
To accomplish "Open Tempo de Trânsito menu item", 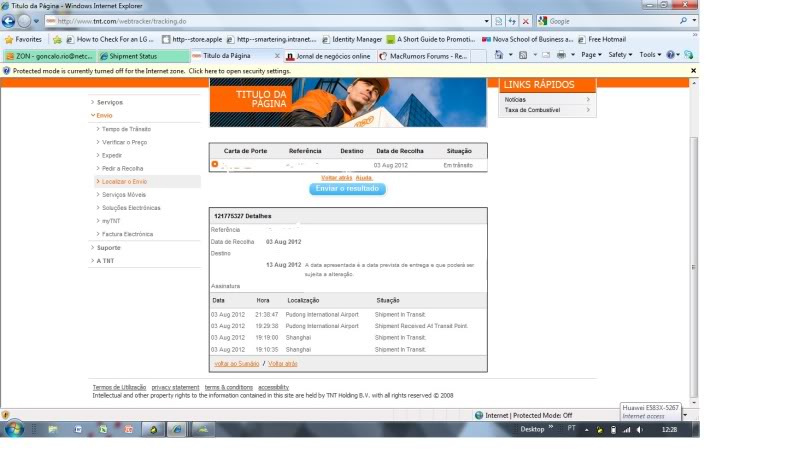I will click(x=126, y=129).
